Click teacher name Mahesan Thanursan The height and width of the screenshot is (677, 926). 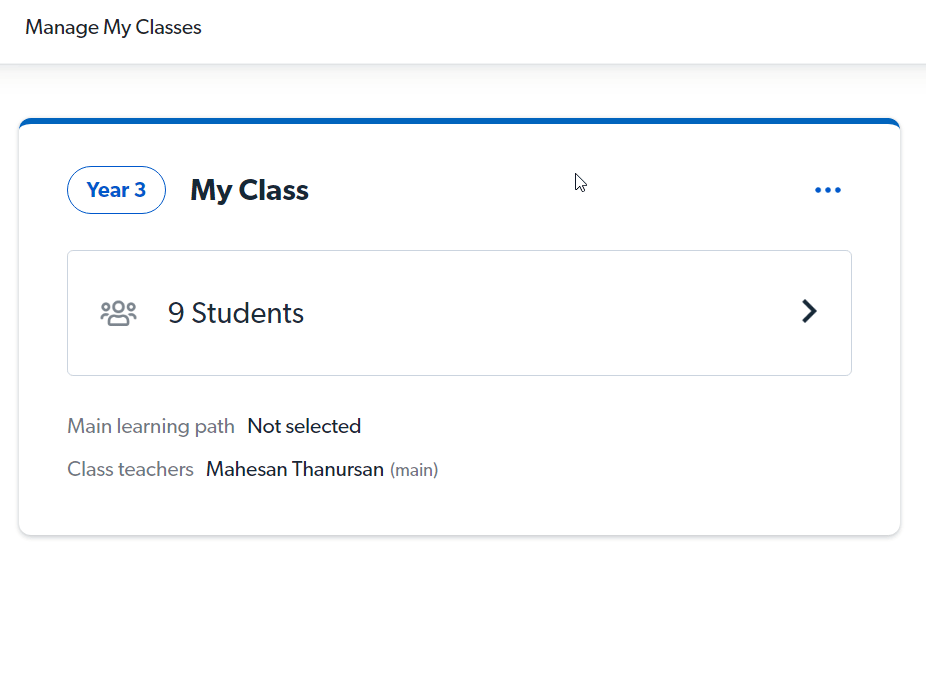point(294,469)
